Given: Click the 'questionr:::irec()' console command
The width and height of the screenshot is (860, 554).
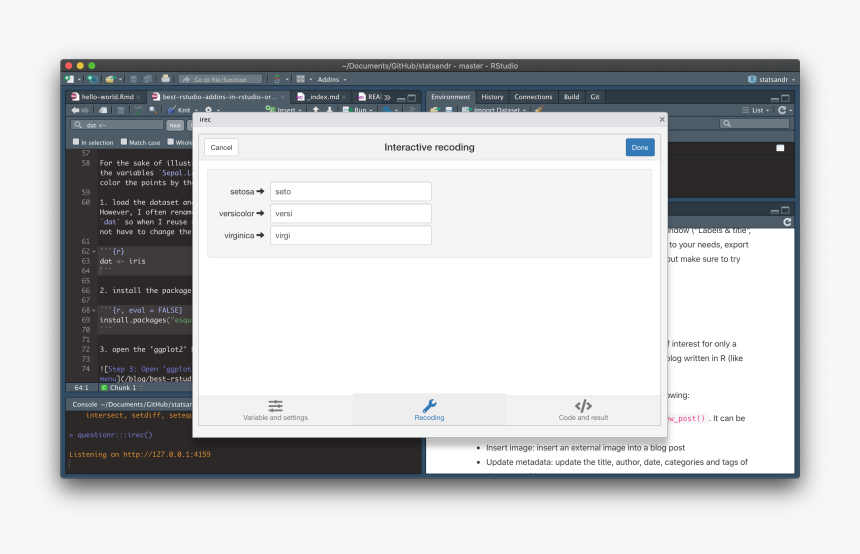Looking at the screenshot, I should pos(115,435).
